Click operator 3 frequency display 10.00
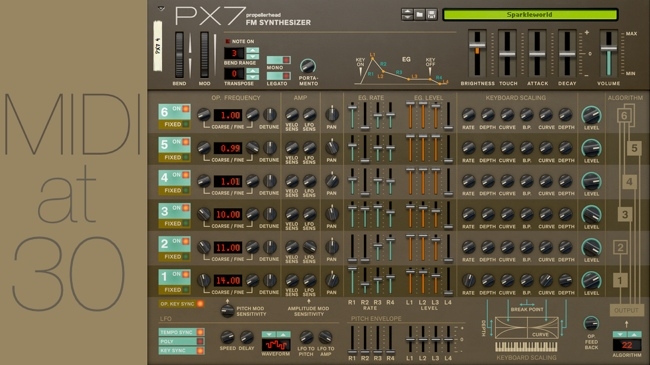 pos(228,214)
